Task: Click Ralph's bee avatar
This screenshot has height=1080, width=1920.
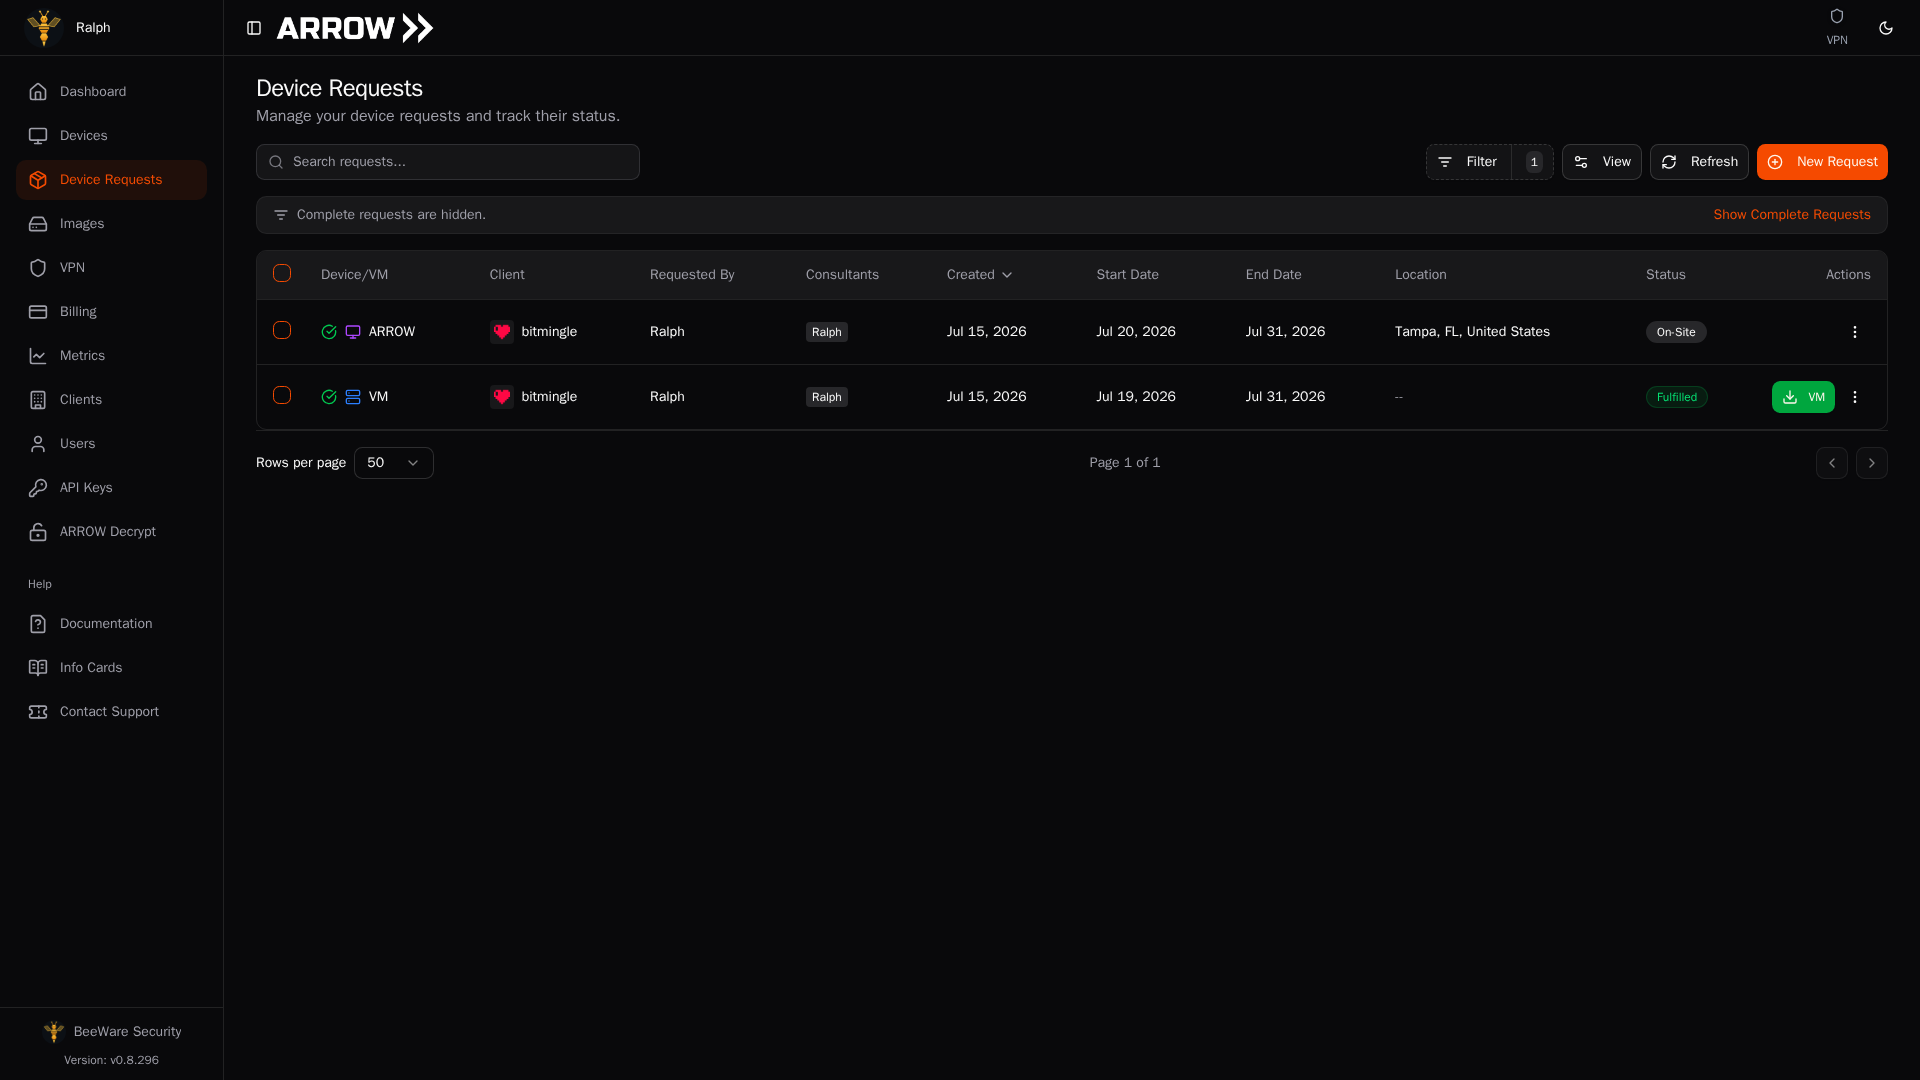Action: point(44,28)
